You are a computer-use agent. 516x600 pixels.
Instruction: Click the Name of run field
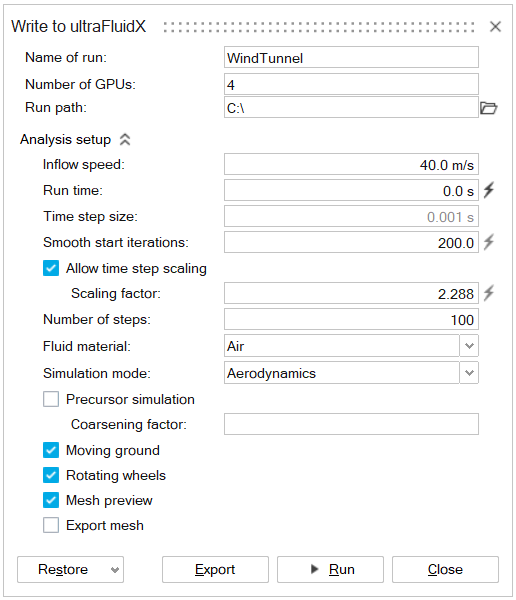[x=351, y=57]
